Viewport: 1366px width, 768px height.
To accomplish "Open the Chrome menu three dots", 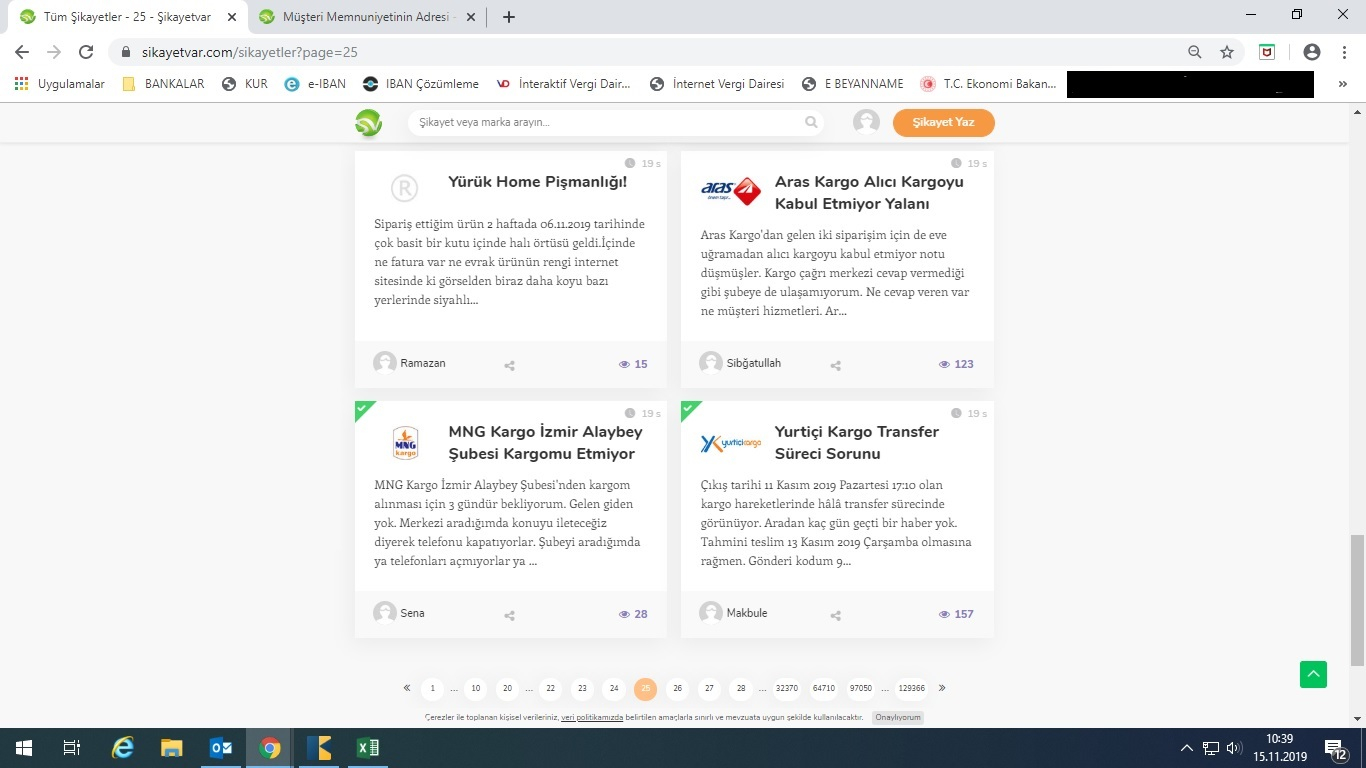I will coord(1343,52).
